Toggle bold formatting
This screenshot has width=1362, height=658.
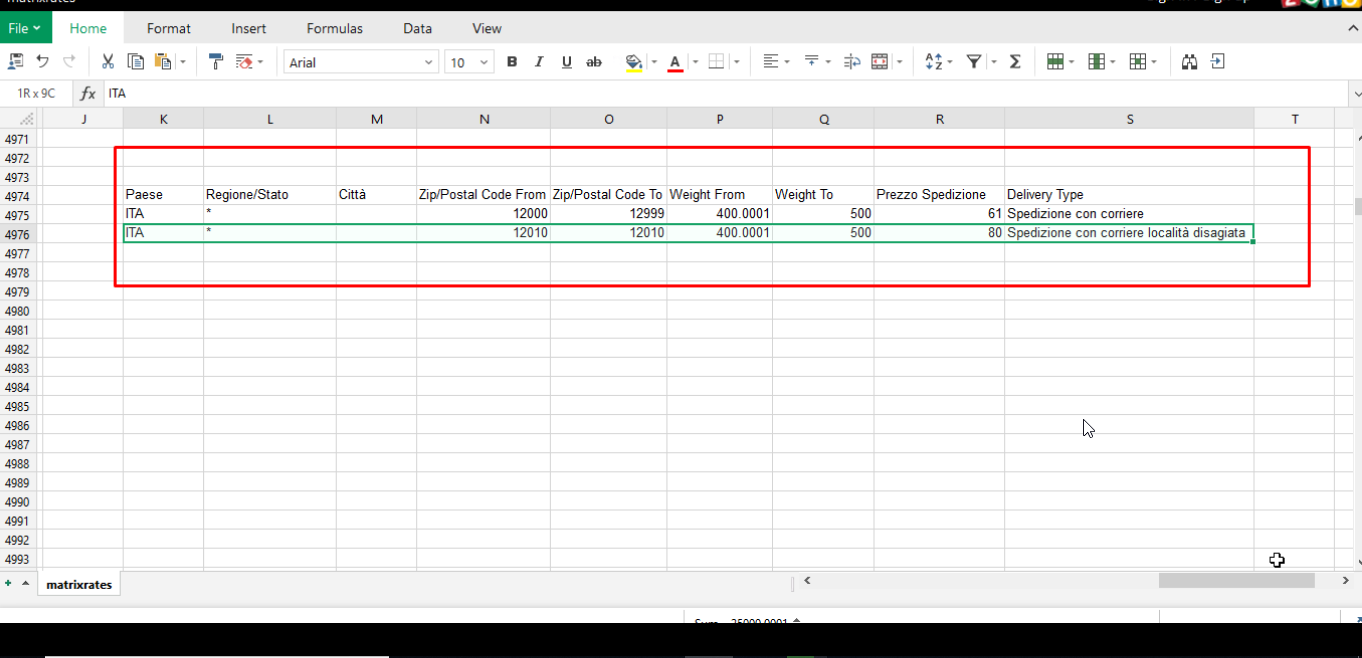click(511, 62)
